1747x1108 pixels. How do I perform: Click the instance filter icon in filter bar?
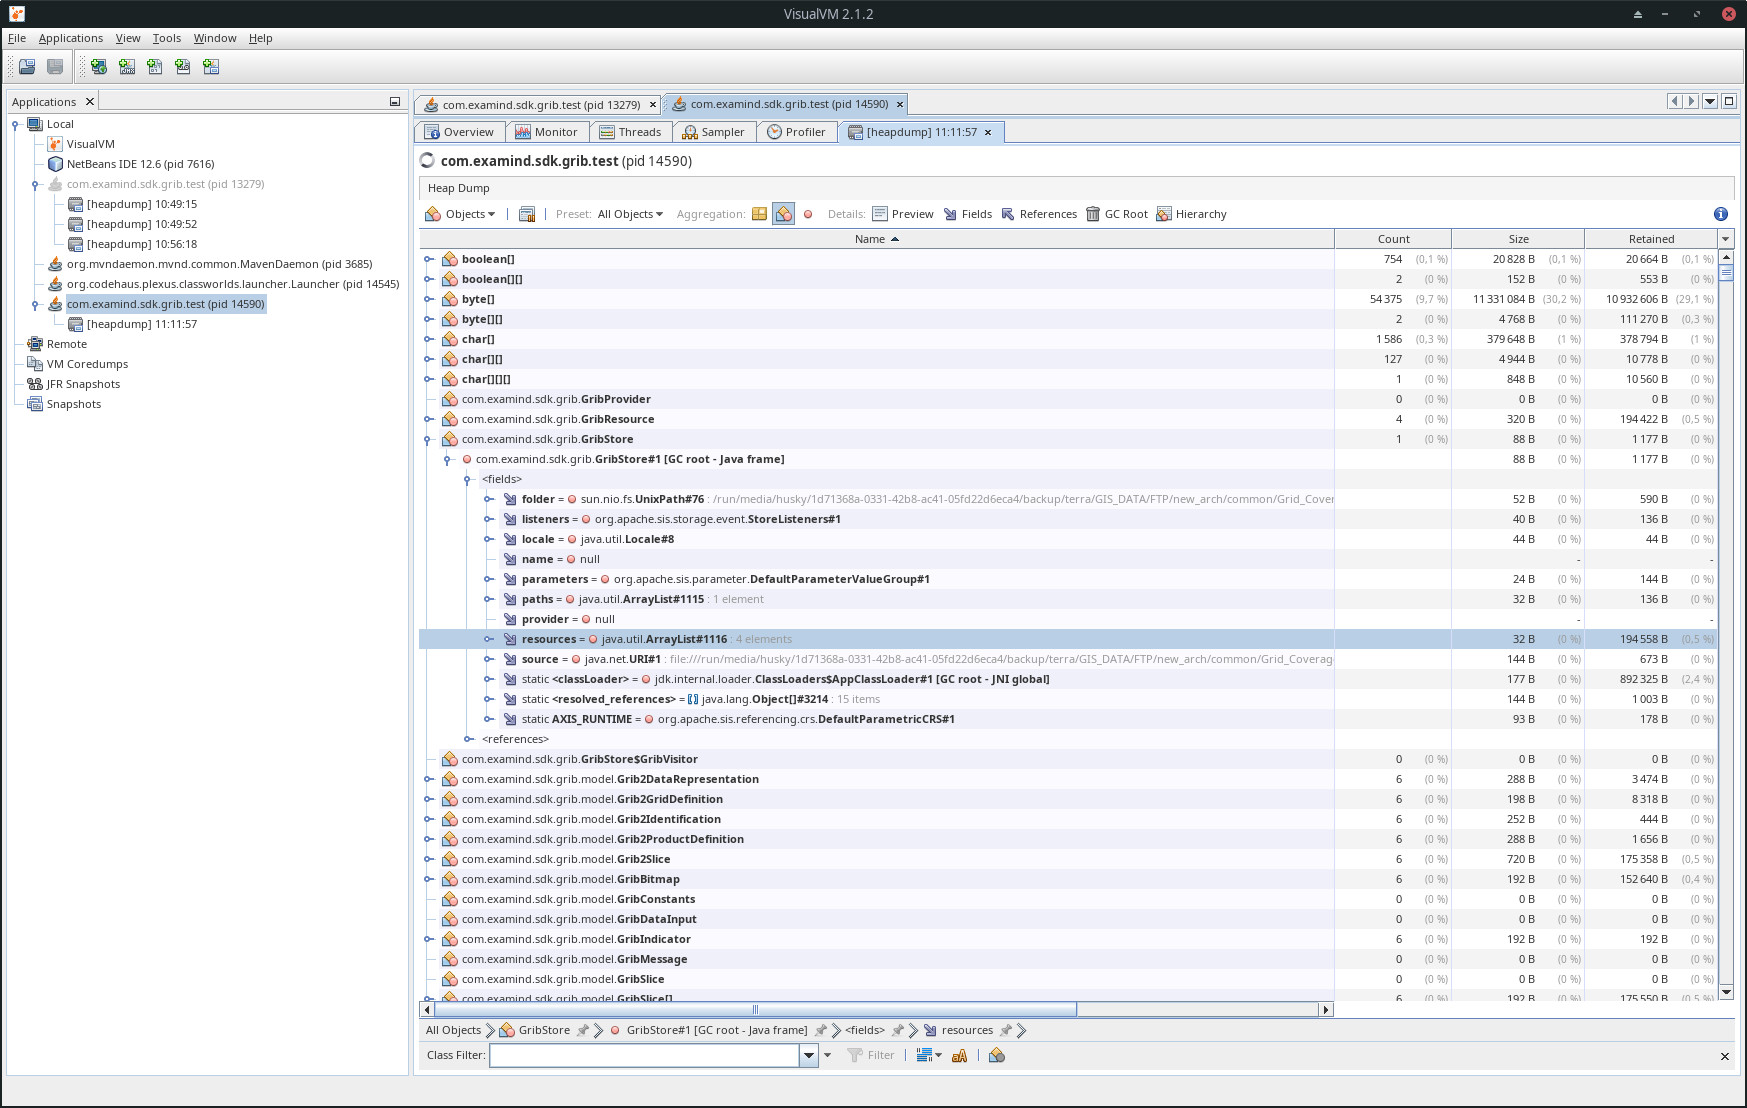(x=996, y=1055)
